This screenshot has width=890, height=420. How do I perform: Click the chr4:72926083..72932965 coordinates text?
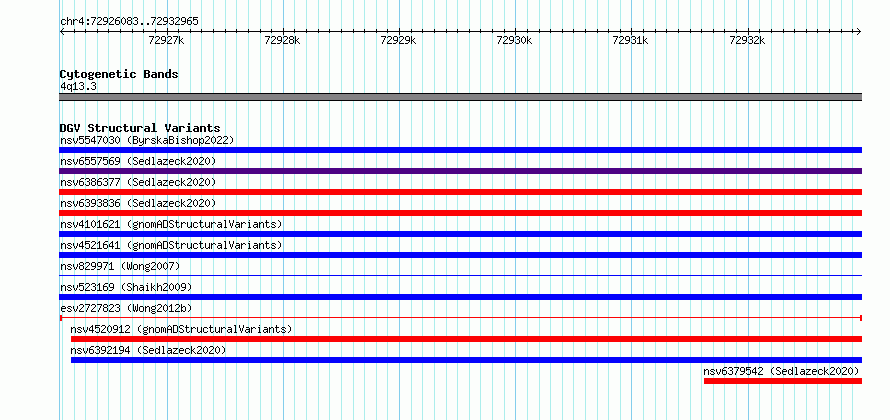tap(129, 22)
